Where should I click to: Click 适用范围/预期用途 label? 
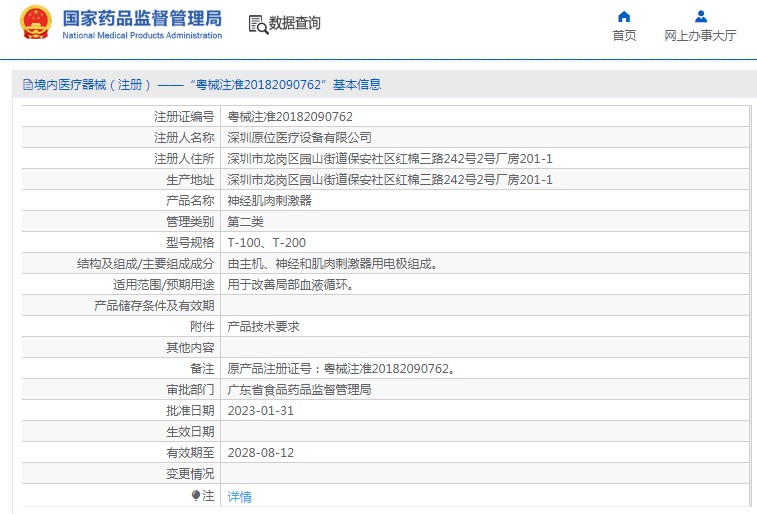pyautogui.click(x=164, y=285)
